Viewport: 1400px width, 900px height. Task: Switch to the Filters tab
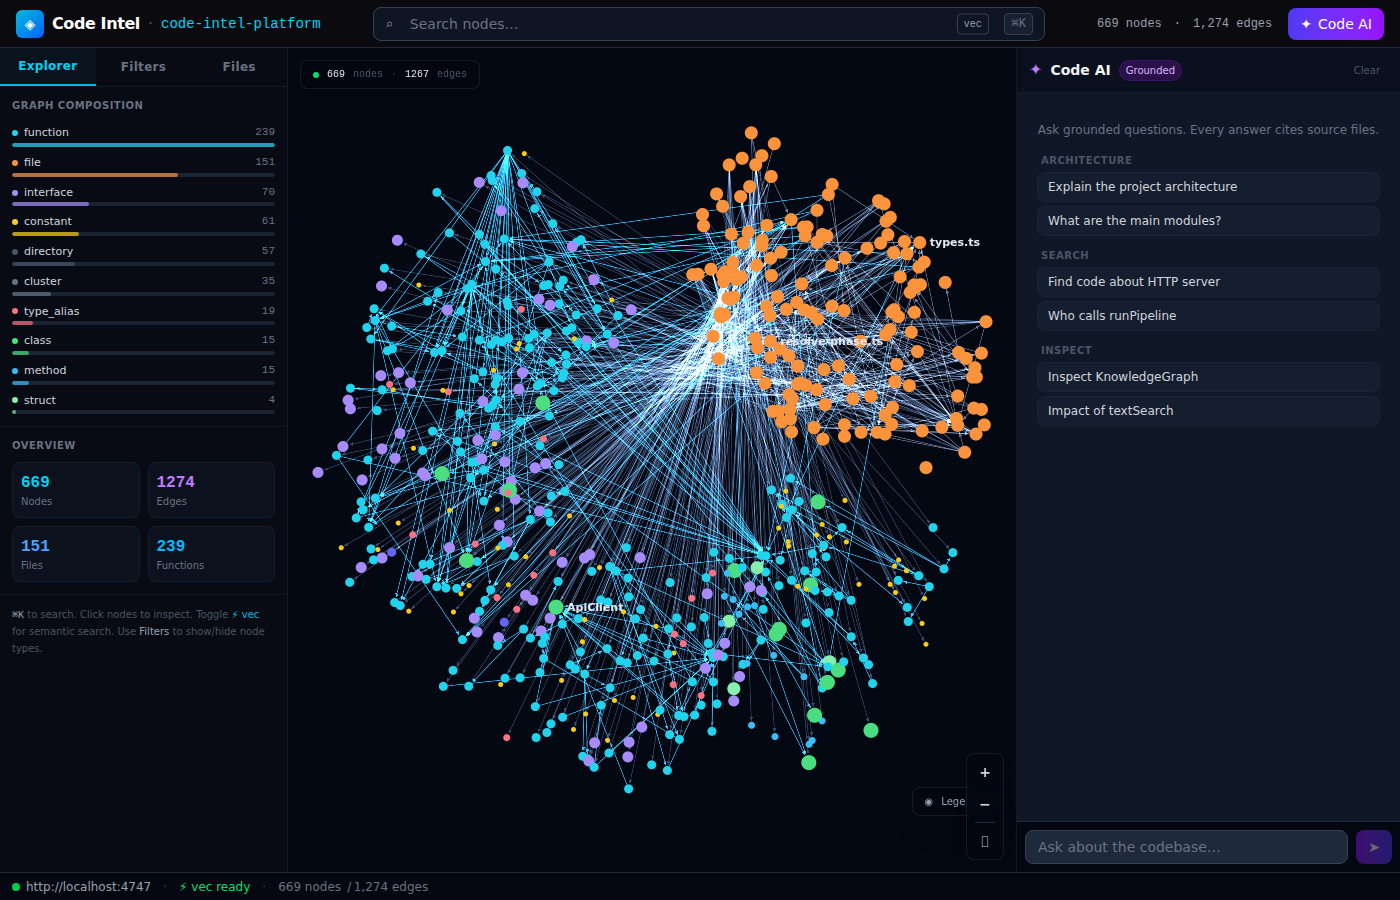[x=143, y=66]
